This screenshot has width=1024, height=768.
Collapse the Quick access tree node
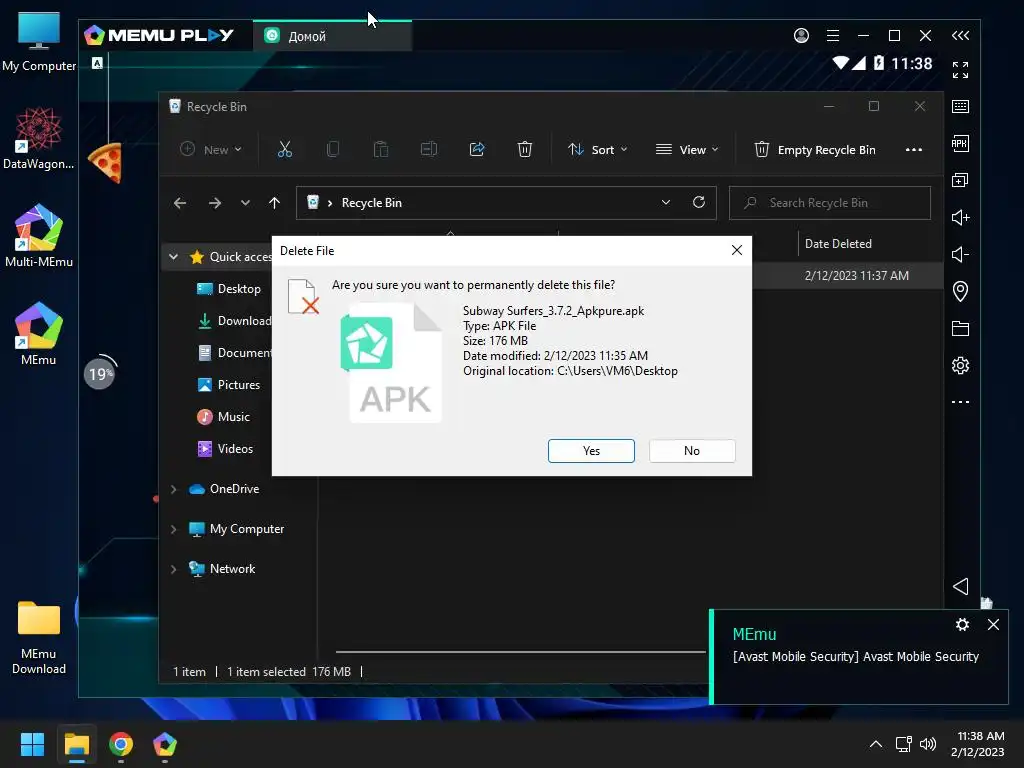pos(174,257)
